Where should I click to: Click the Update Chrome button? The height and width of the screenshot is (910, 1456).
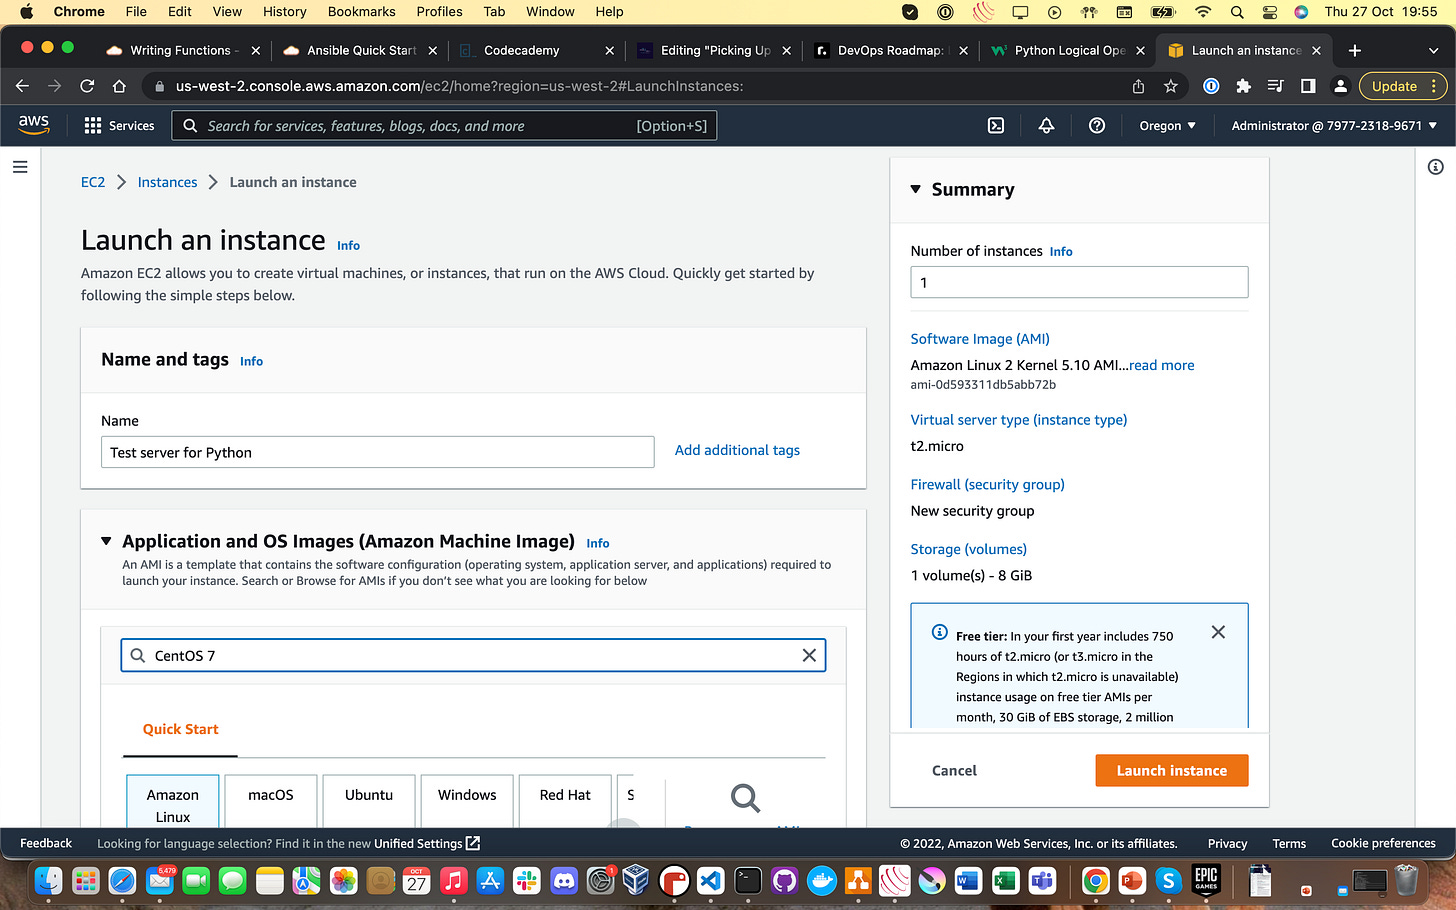1403,86
